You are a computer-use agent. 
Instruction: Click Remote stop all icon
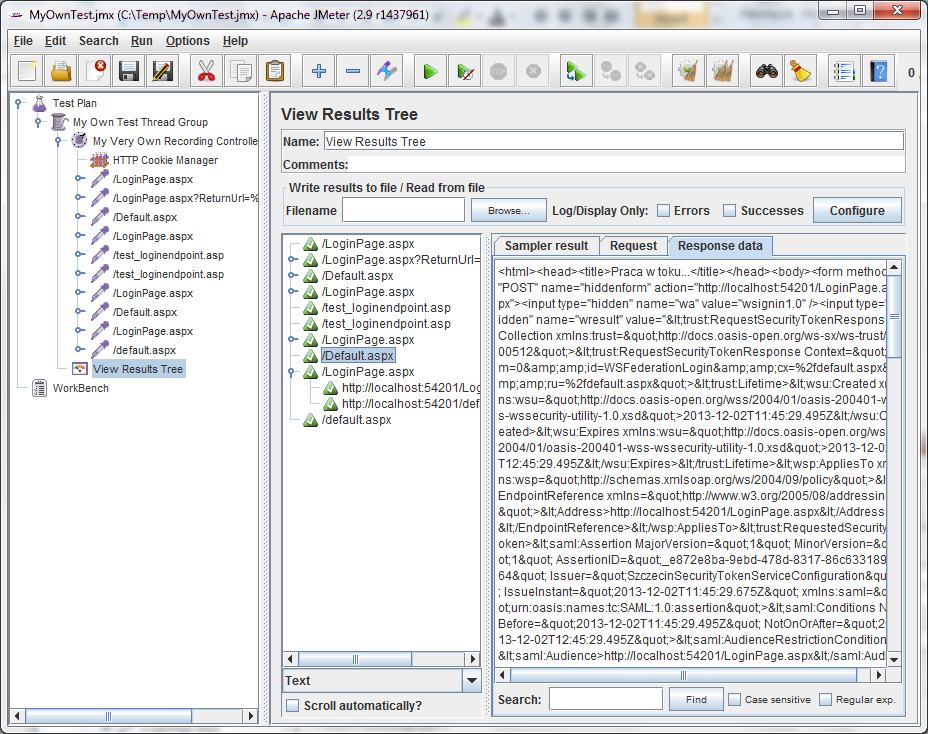pyautogui.click(x=610, y=72)
